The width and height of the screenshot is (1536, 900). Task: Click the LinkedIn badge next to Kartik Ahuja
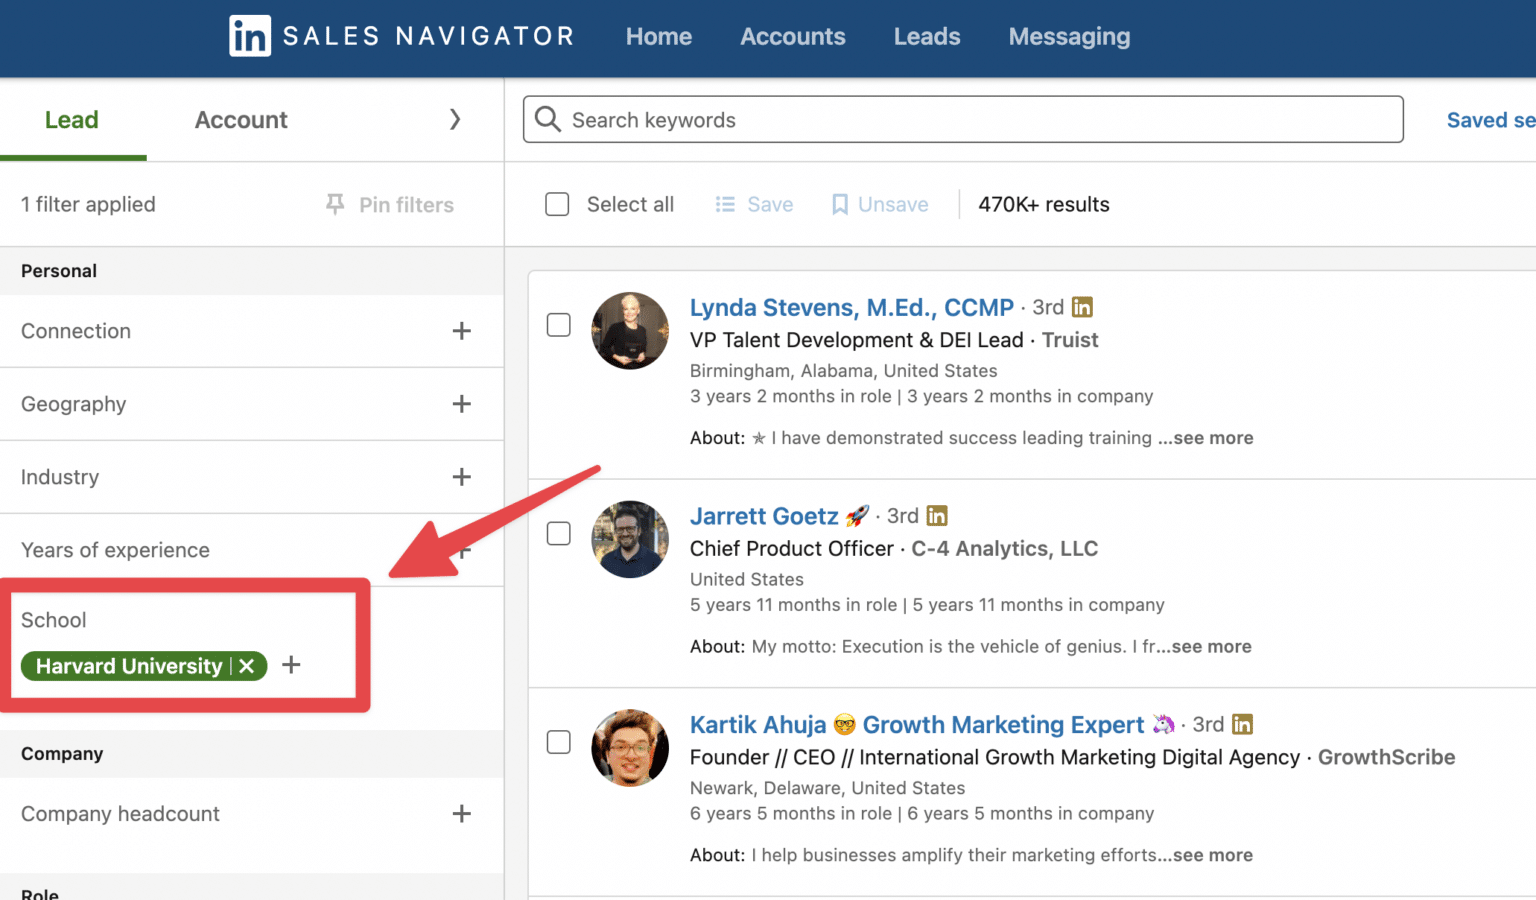pyautogui.click(x=1242, y=723)
